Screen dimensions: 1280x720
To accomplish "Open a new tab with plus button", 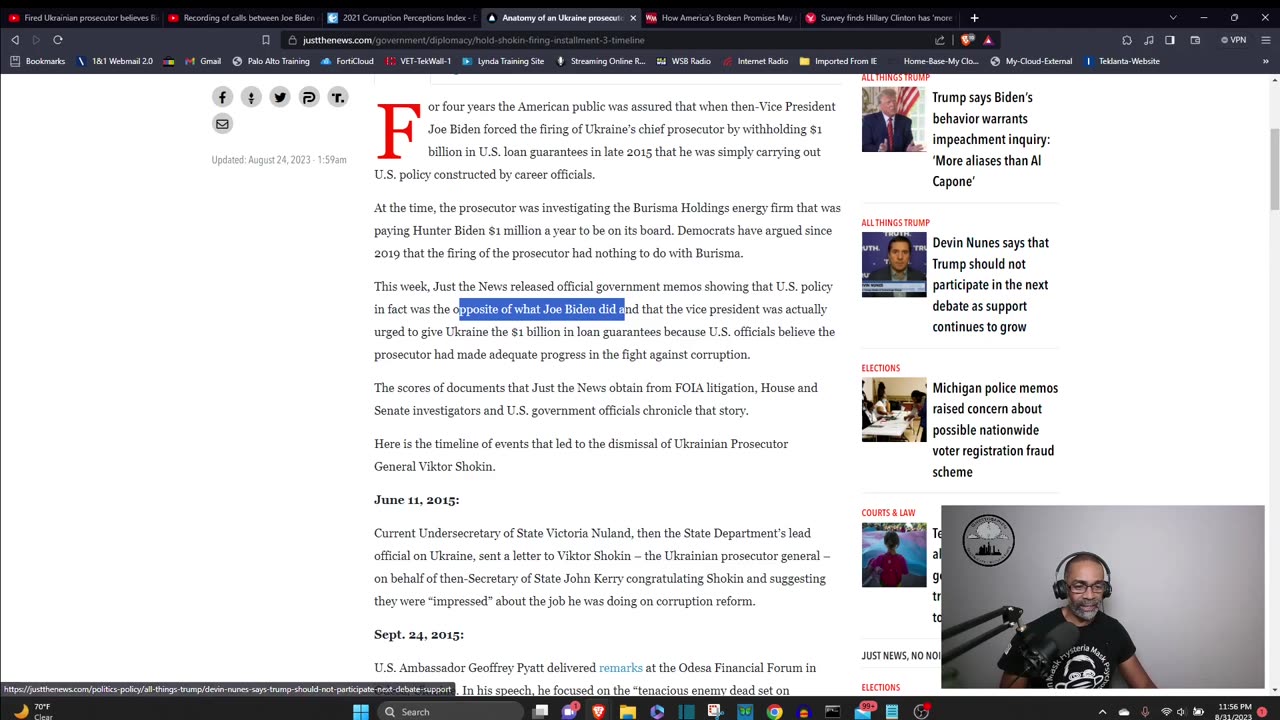I will (x=974, y=17).
